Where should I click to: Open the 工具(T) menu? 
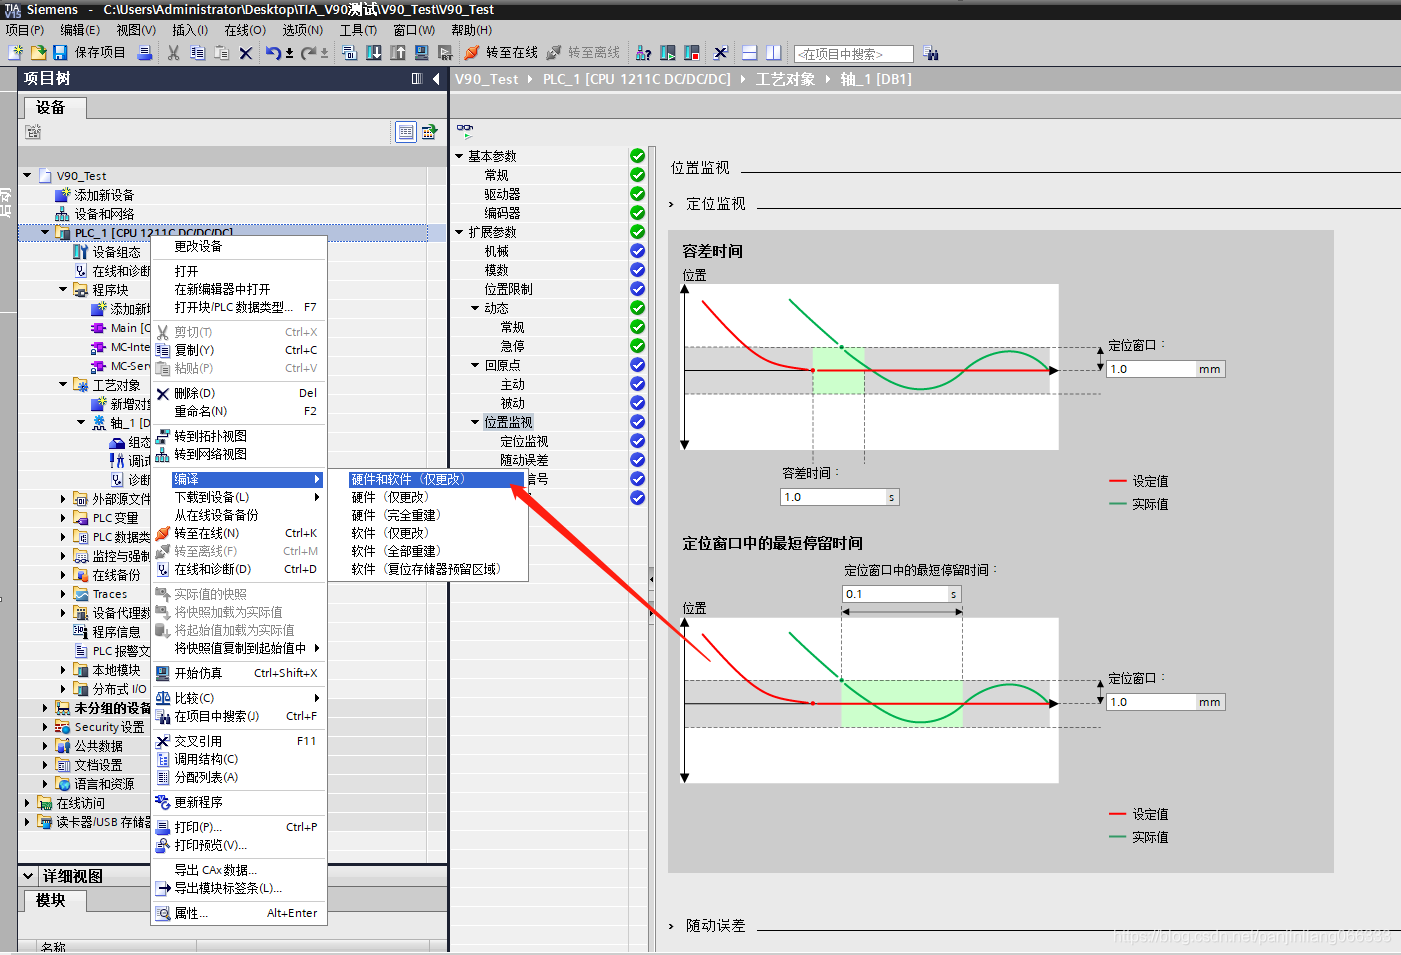358,30
